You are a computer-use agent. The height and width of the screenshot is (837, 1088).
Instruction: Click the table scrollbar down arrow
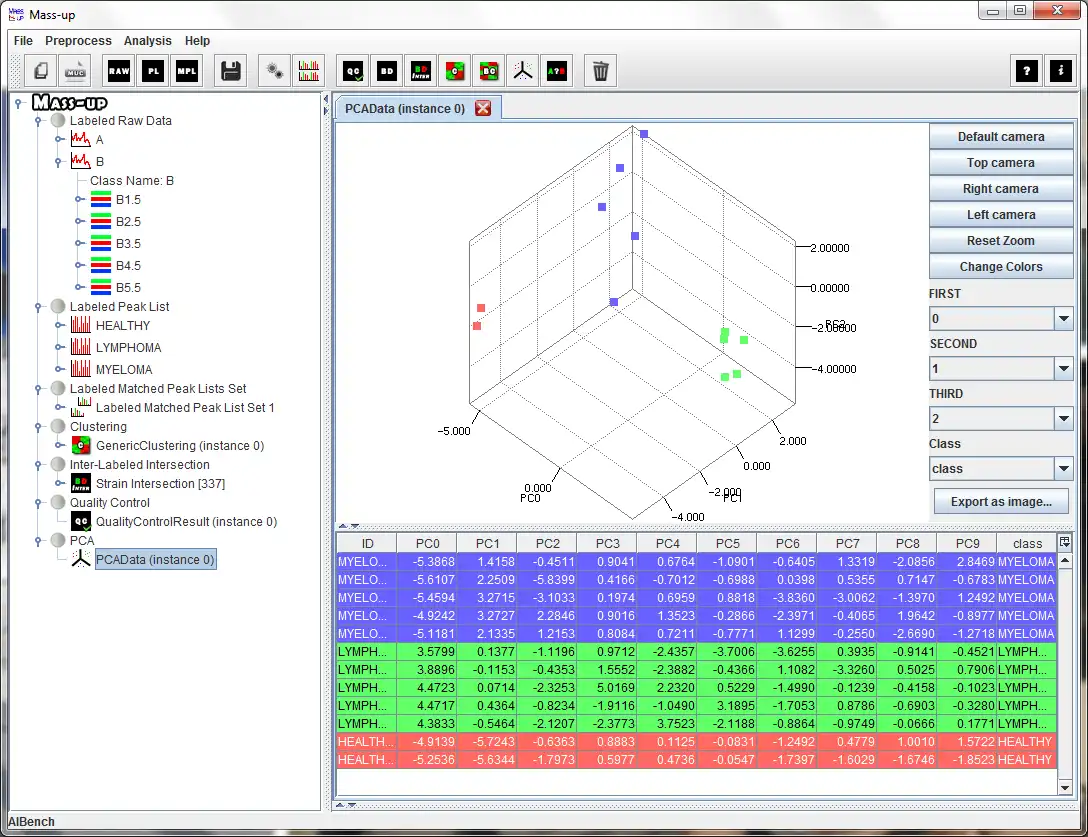coord(1065,787)
